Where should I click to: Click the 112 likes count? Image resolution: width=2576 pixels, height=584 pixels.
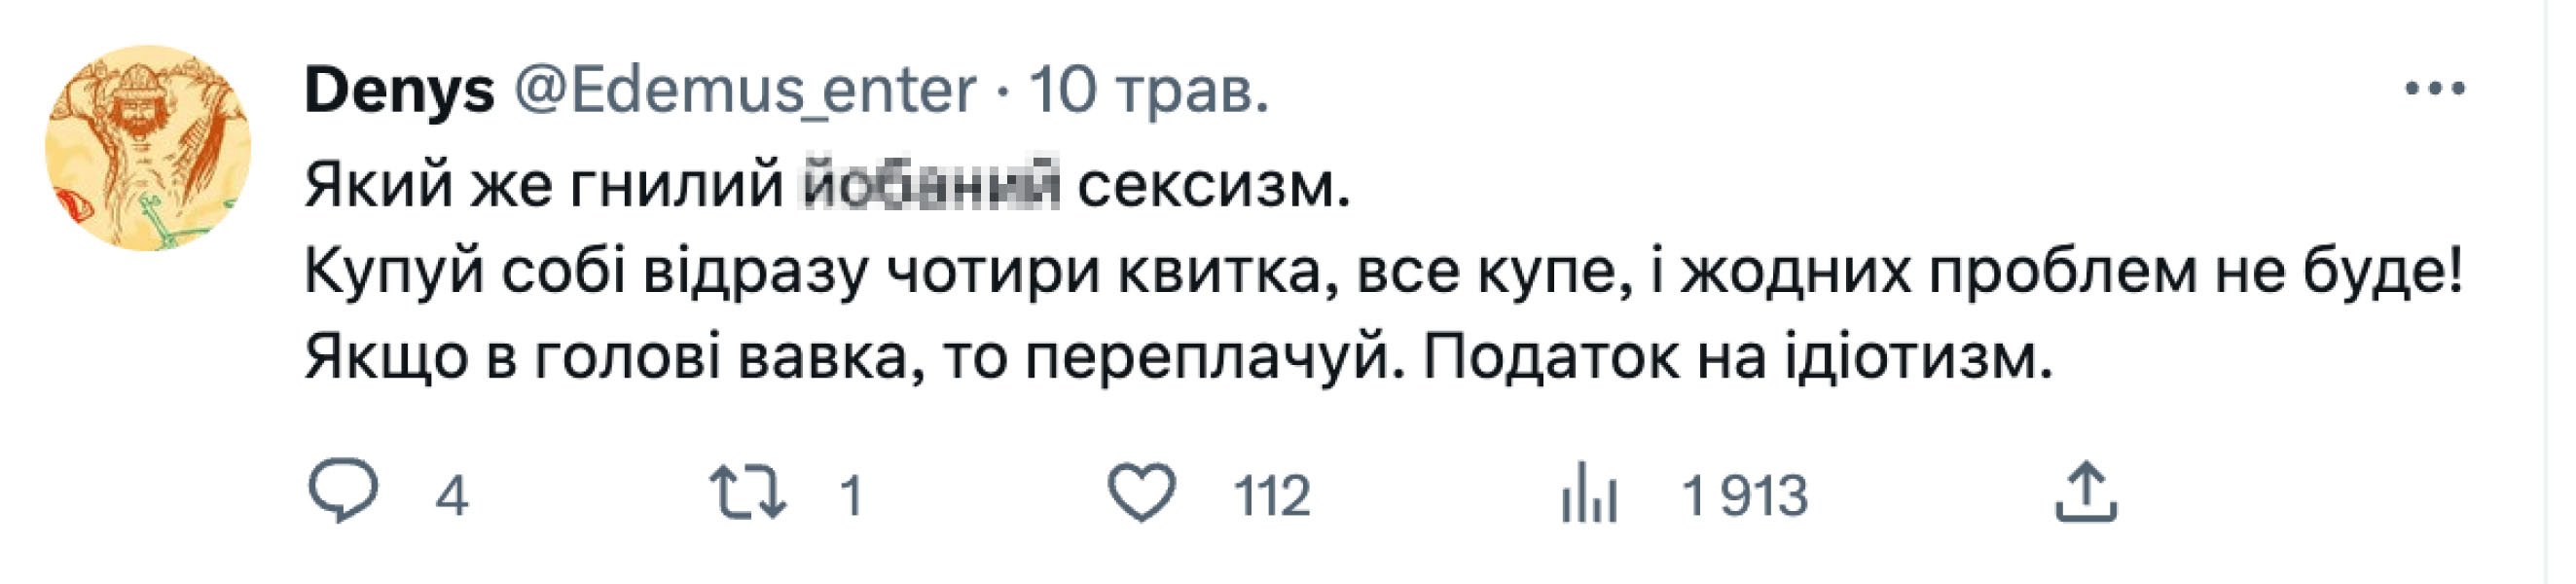[1271, 497]
